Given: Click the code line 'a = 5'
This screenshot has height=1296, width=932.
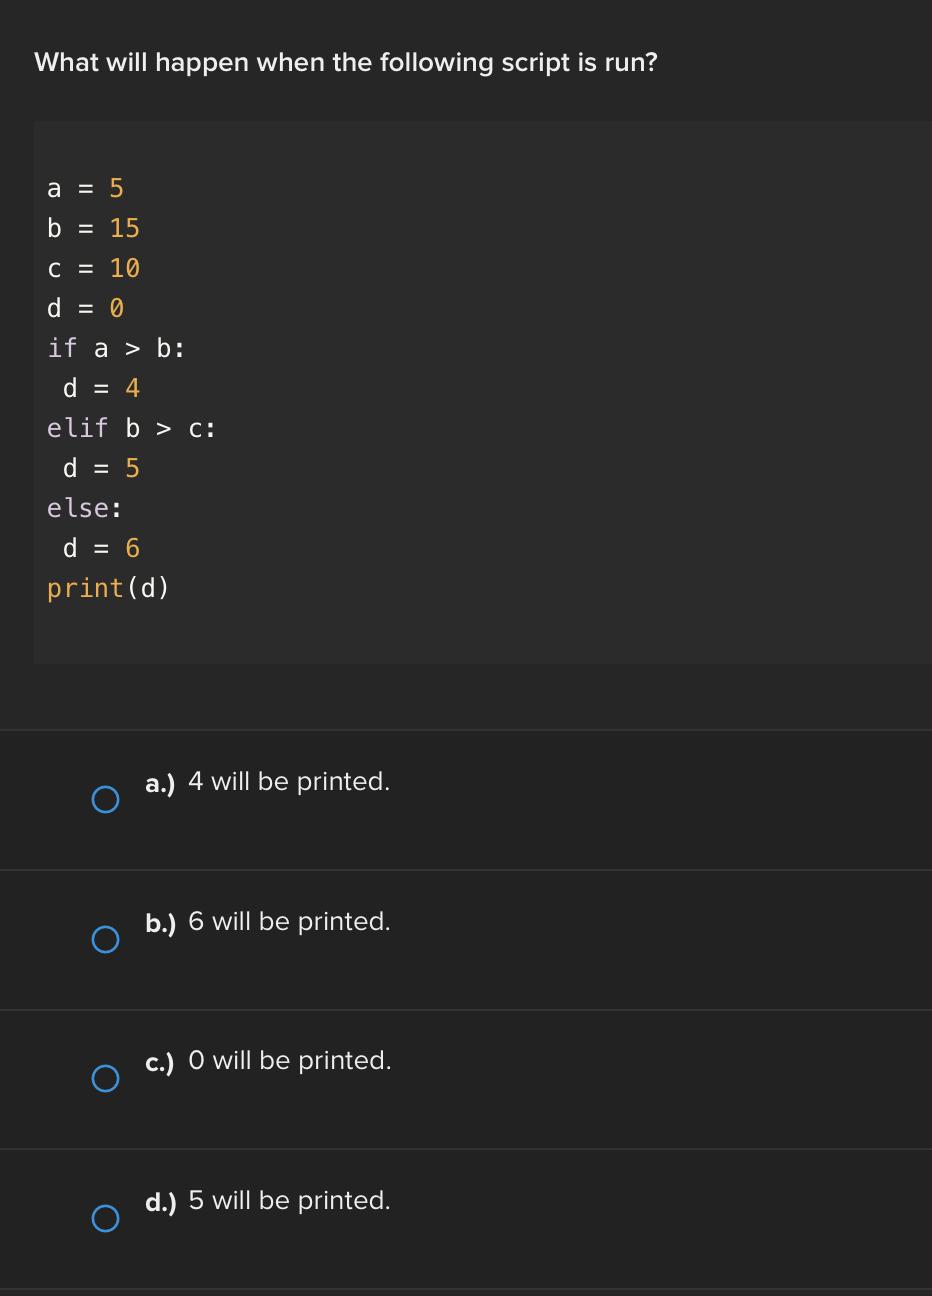Looking at the screenshot, I should click(x=84, y=188).
